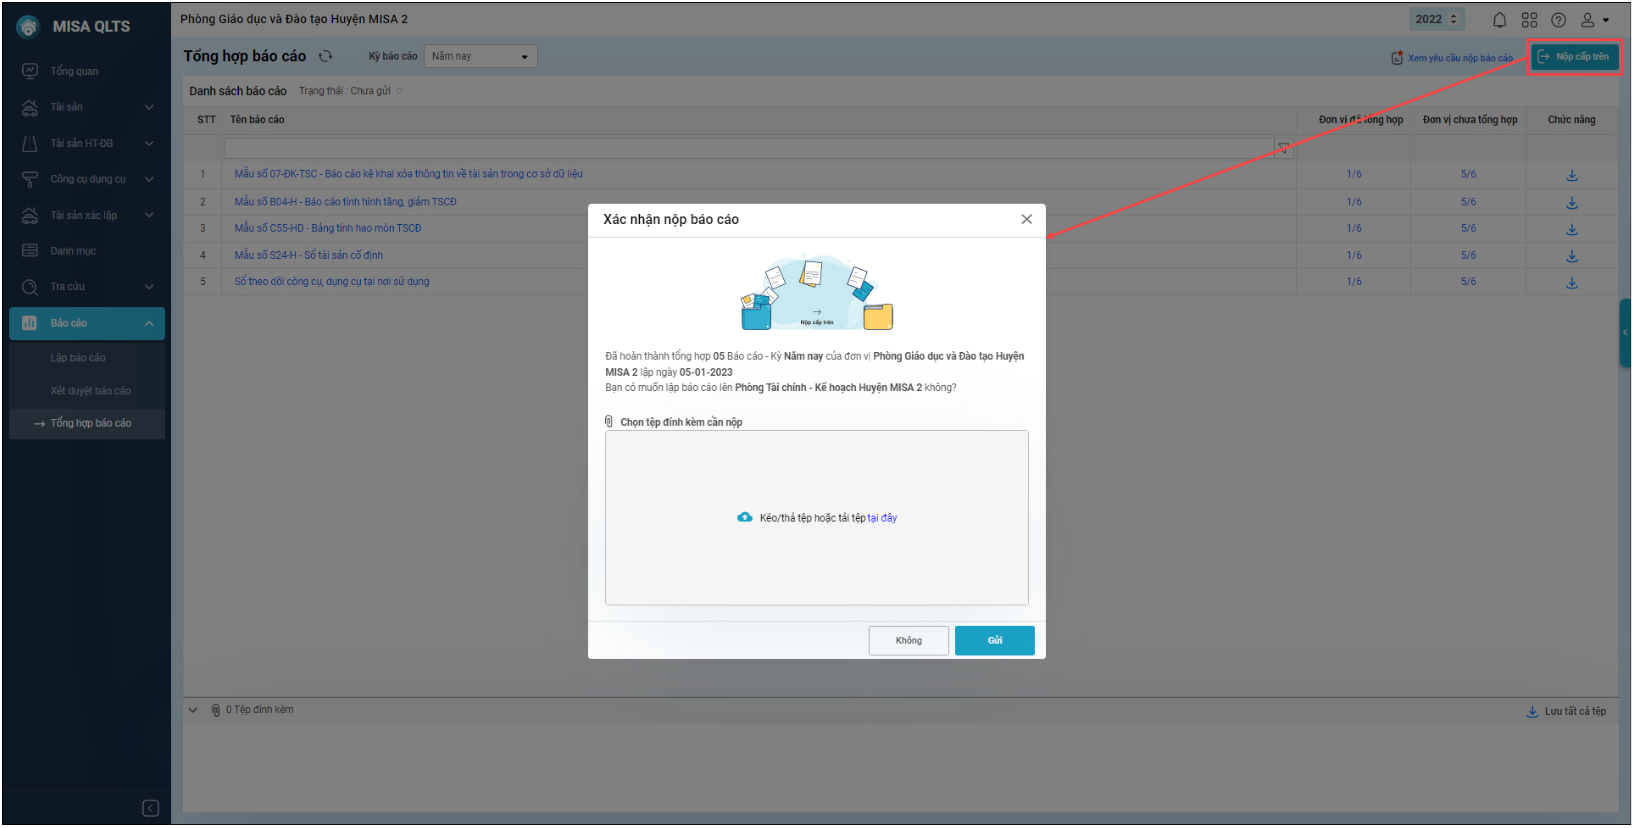Click the Tên báo cáo filter input field
1635x828 pixels.
pos(749,148)
